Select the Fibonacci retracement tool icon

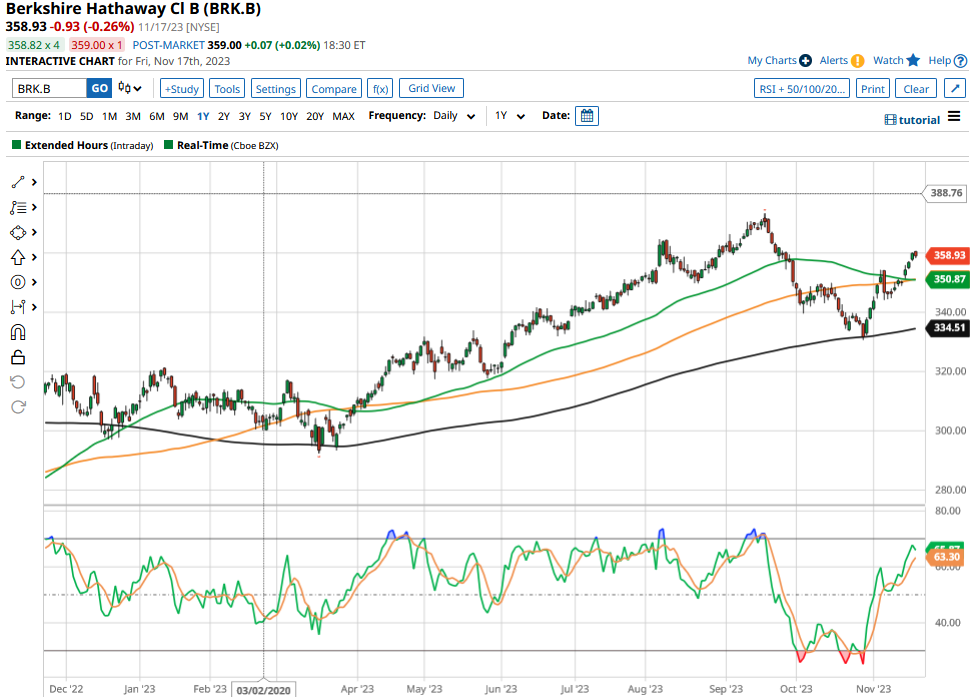(17, 207)
